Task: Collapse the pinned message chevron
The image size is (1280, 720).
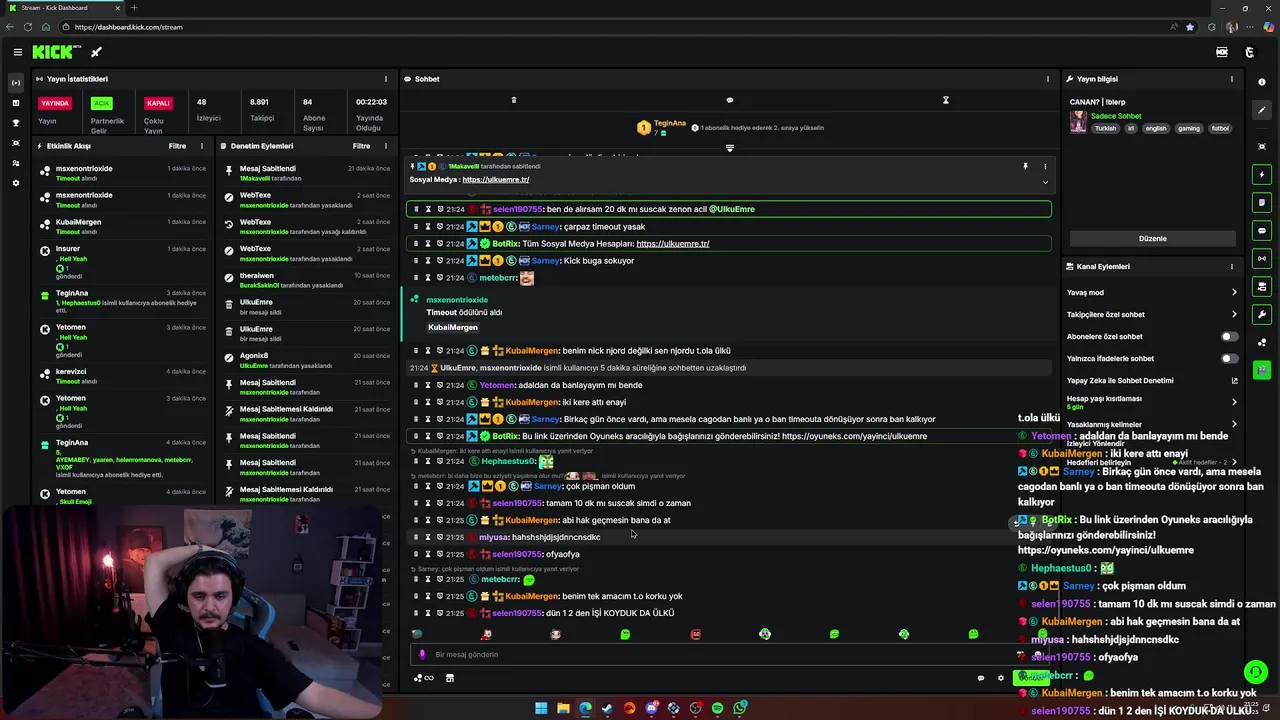Action: 1045,182
